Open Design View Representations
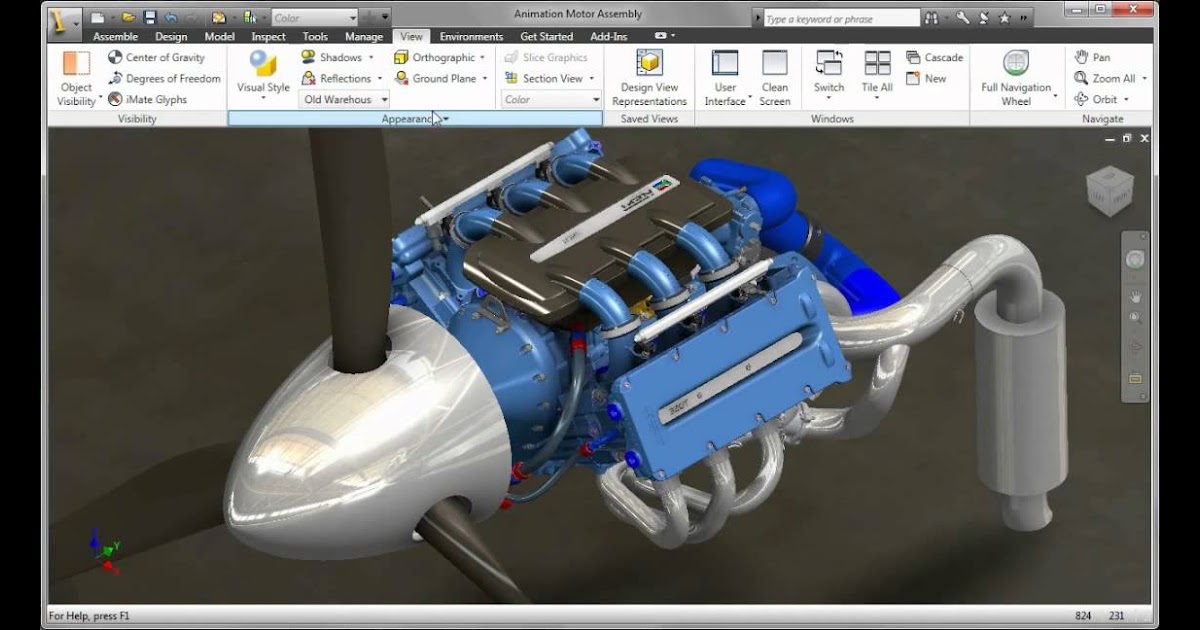Image resolution: width=1200 pixels, height=630 pixels. pyautogui.click(x=649, y=64)
